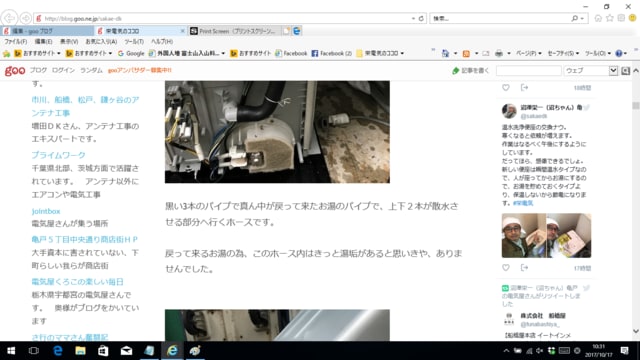Expand the ツール(O) command bar dropdown
This screenshot has height=360, width=640.
[598, 53]
